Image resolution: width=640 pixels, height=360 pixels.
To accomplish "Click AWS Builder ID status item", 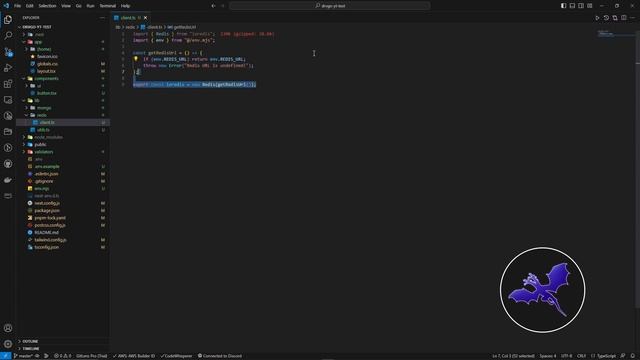I will click(x=134, y=356).
